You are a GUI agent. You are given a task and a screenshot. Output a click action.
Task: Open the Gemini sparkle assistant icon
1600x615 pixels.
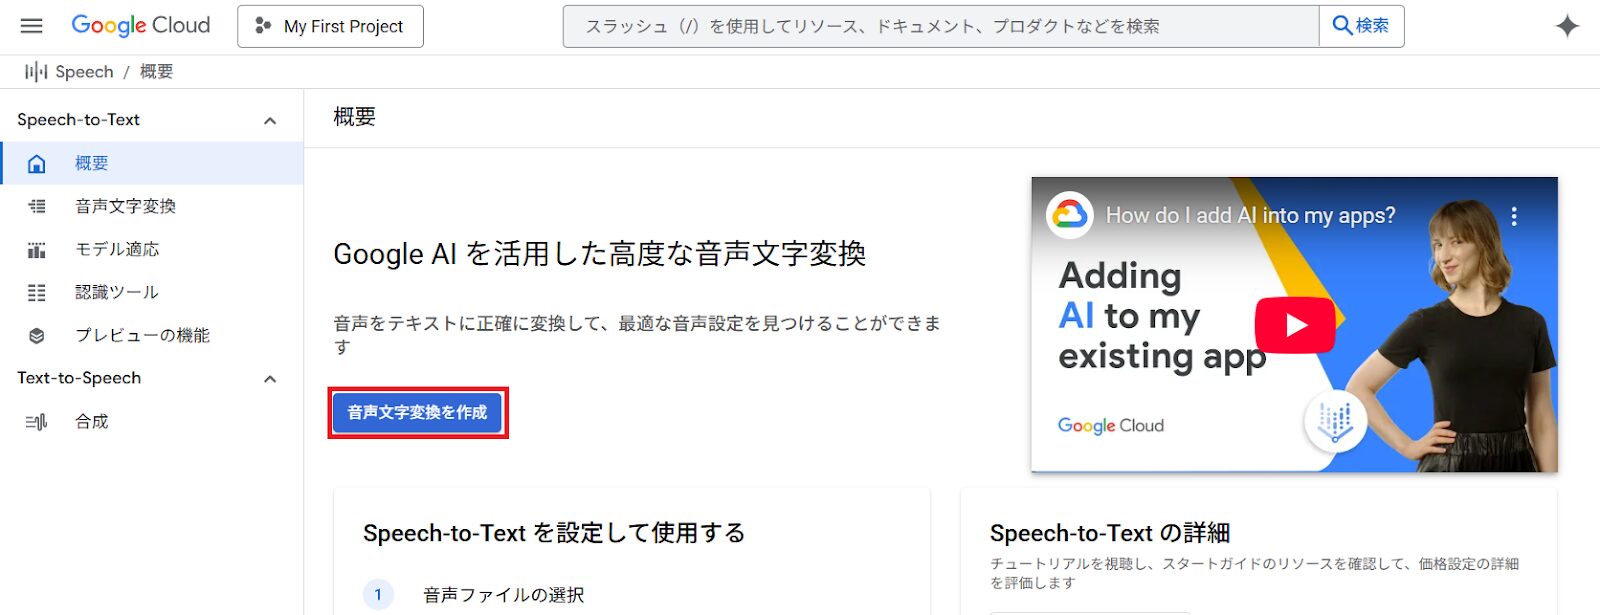click(x=1567, y=26)
